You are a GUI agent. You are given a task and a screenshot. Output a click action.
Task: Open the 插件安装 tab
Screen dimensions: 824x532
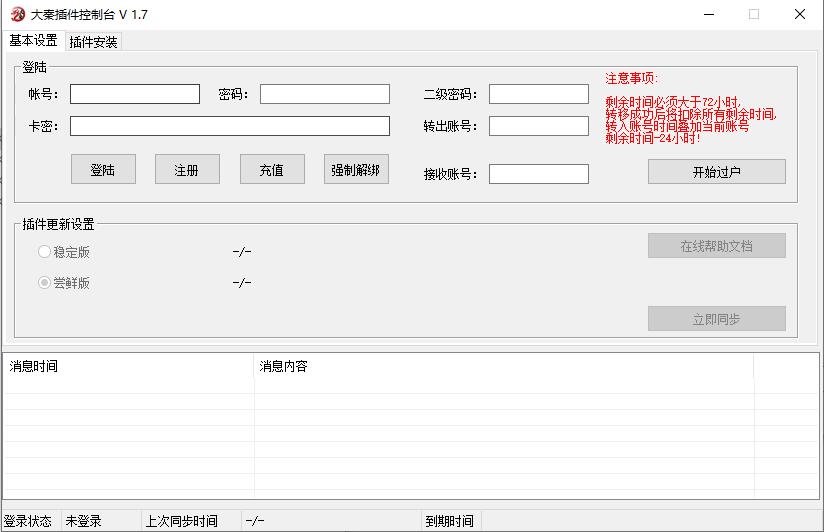pos(93,42)
